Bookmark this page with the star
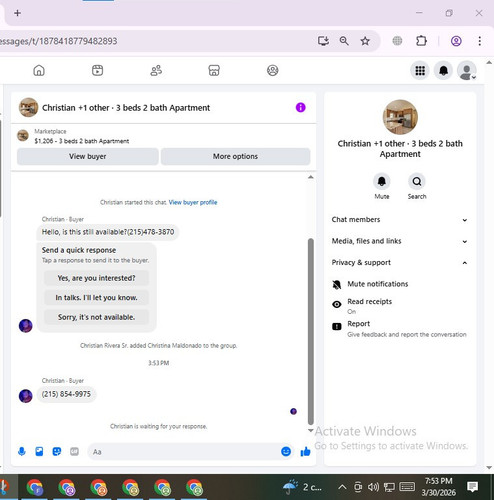Image resolution: width=494 pixels, height=500 pixels. pos(365,41)
